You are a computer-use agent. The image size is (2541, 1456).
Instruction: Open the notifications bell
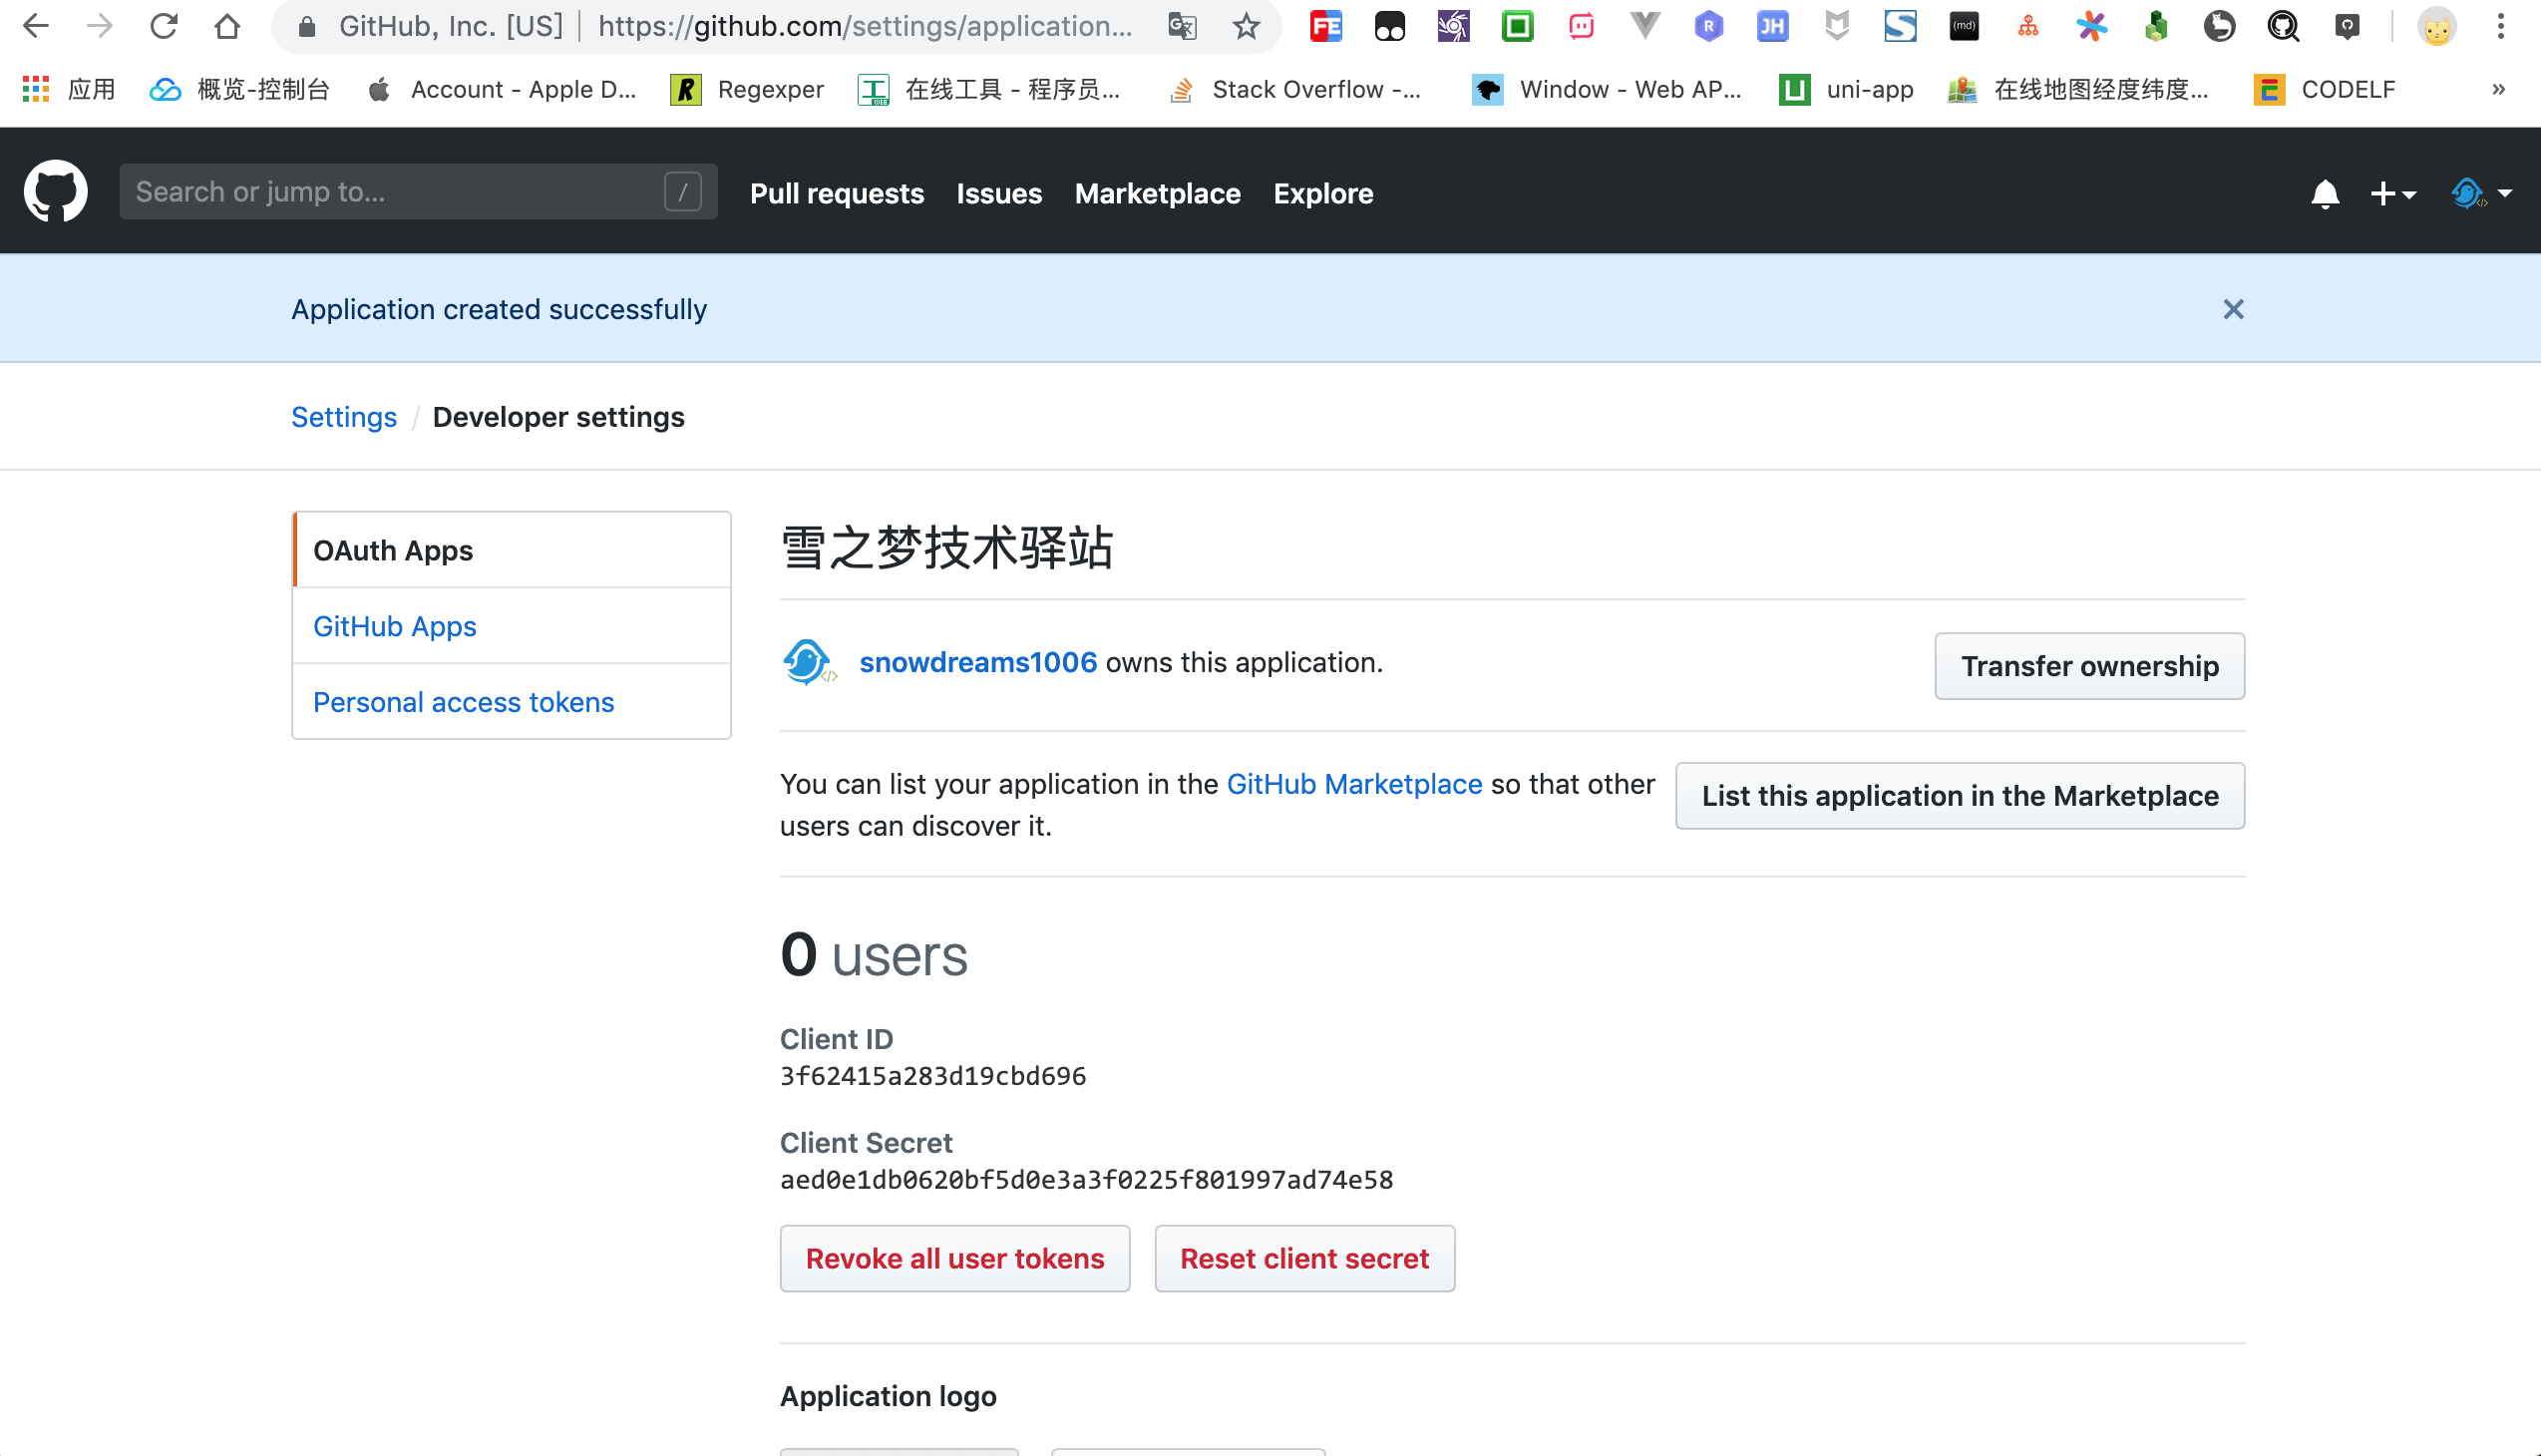point(2325,193)
